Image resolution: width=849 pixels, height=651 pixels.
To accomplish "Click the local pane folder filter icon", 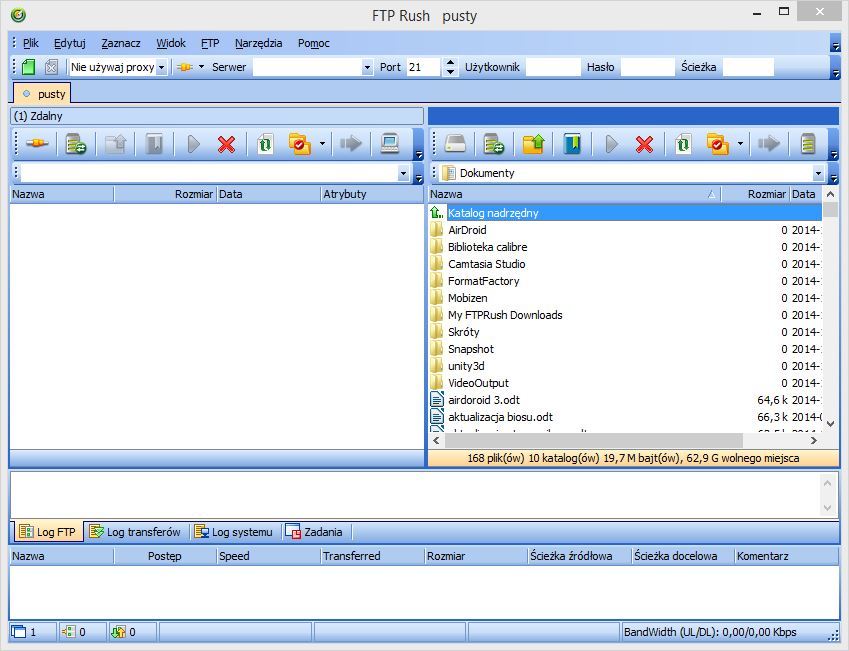I will tap(717, 144).
